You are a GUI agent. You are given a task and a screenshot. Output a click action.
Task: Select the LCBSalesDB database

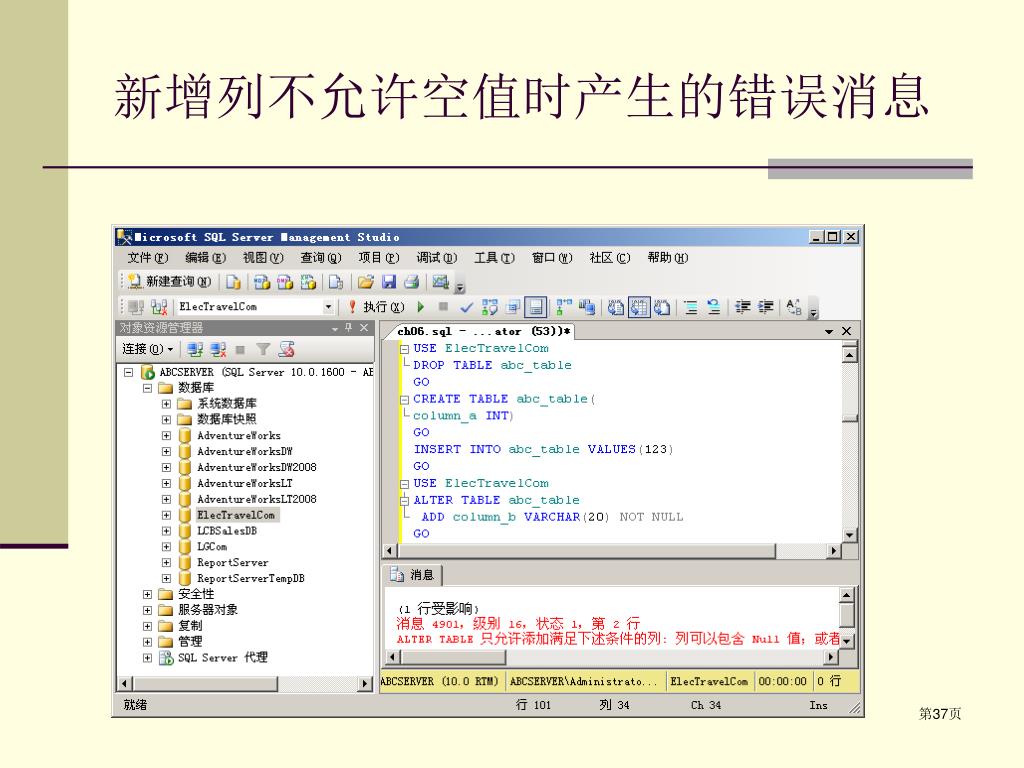click(227, 531)
